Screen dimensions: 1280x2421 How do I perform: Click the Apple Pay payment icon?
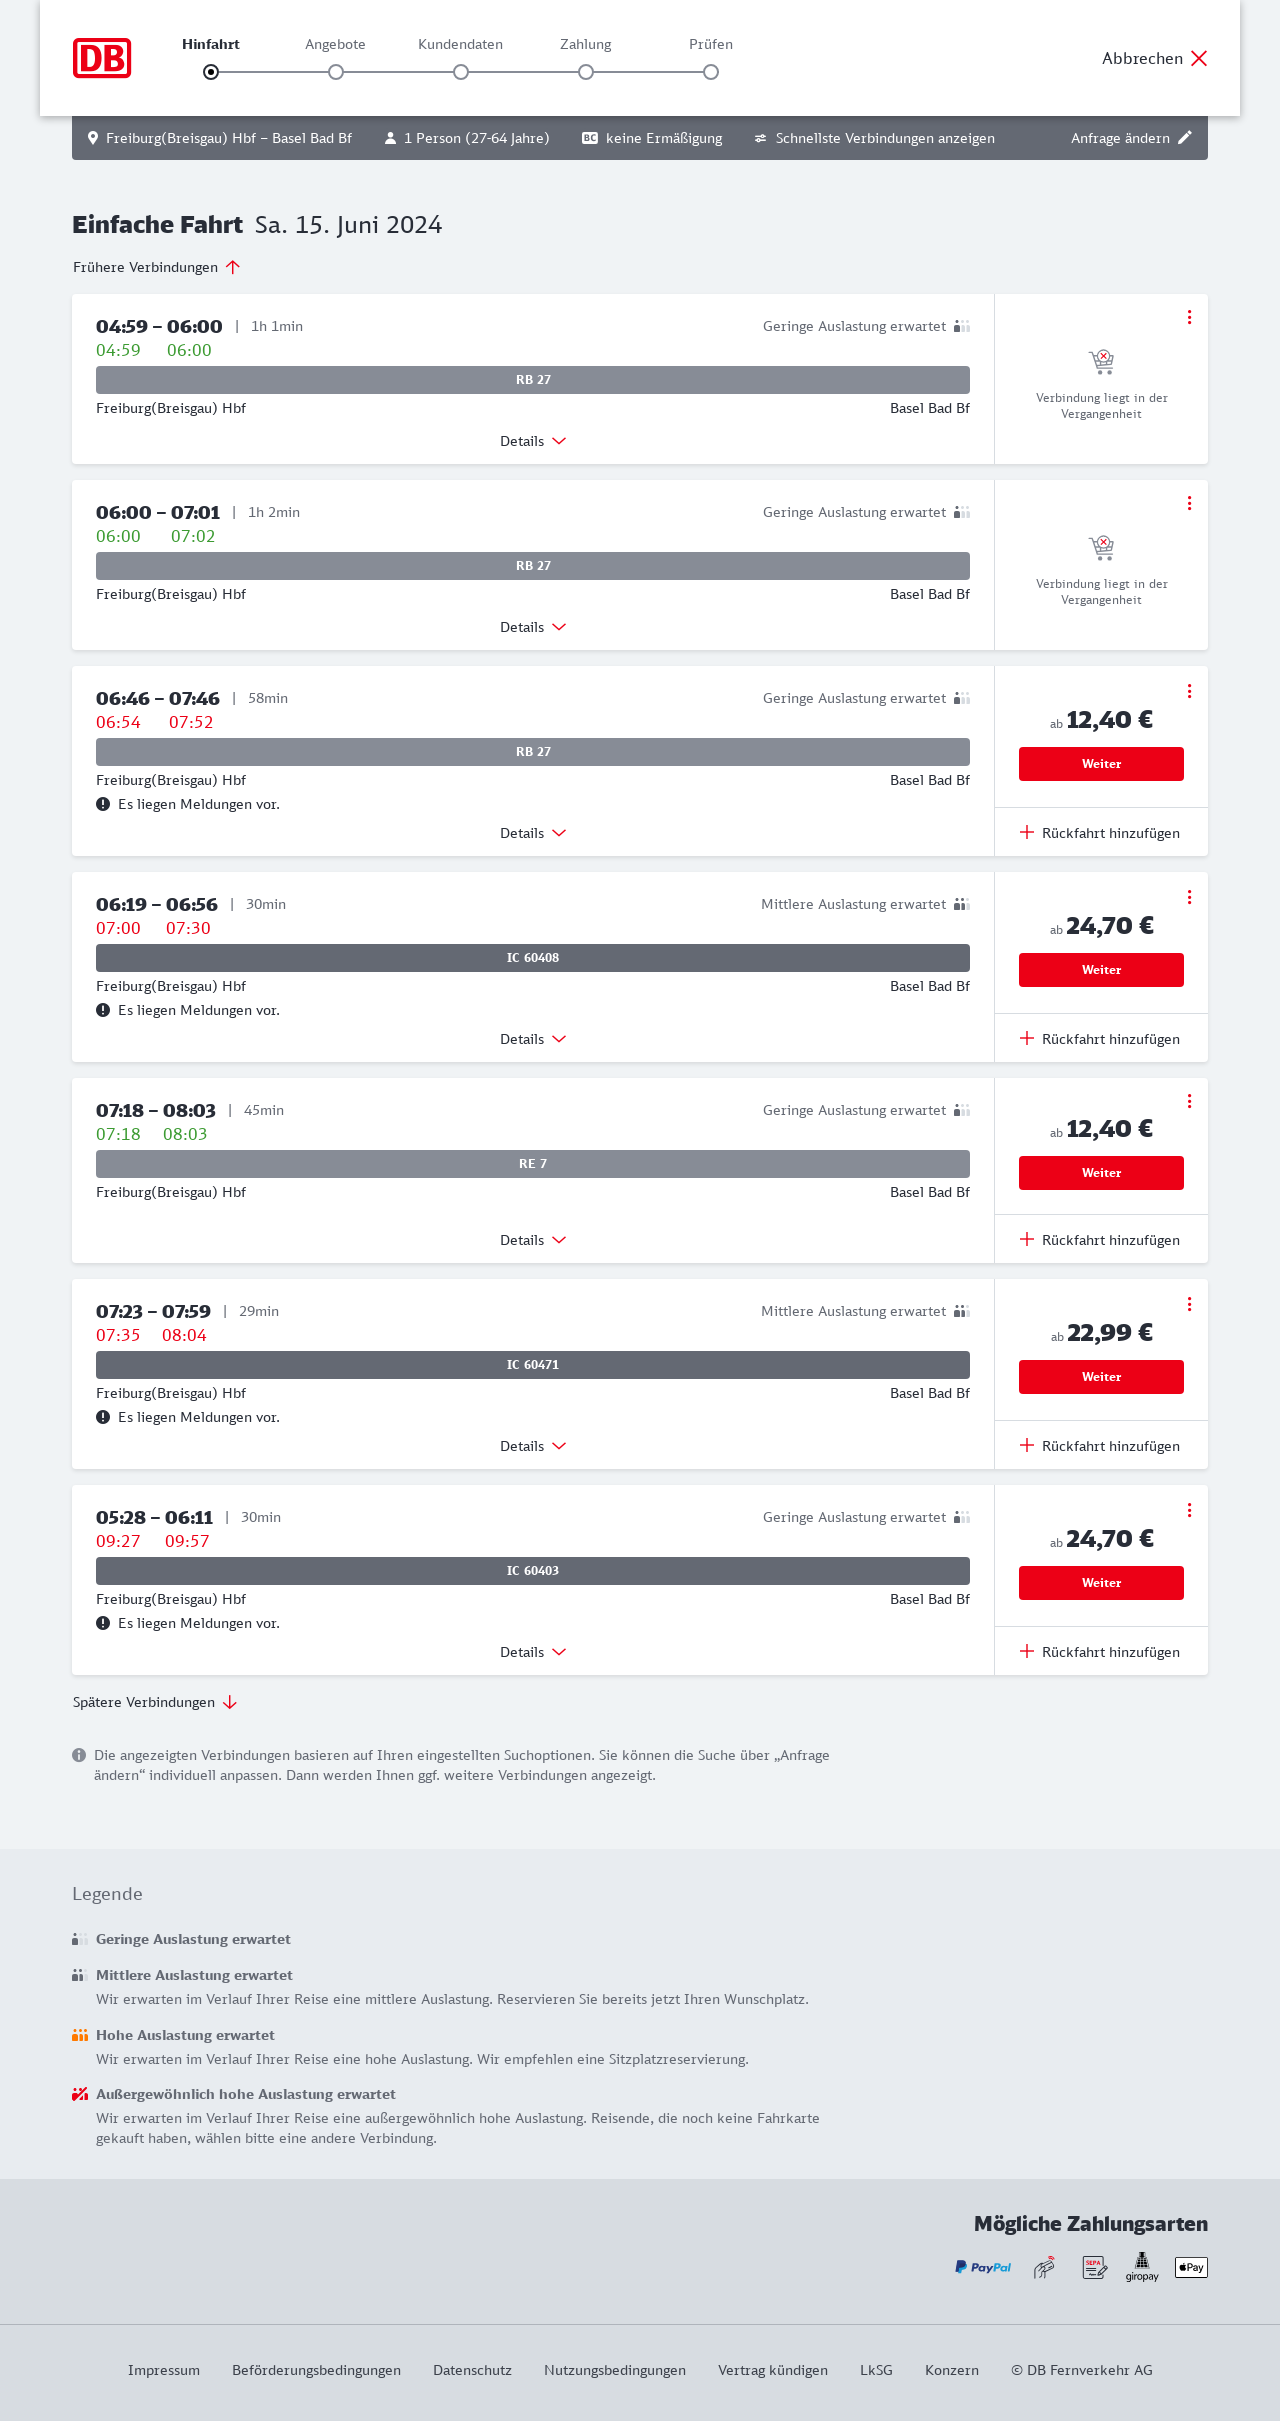coord(1191,2267)
